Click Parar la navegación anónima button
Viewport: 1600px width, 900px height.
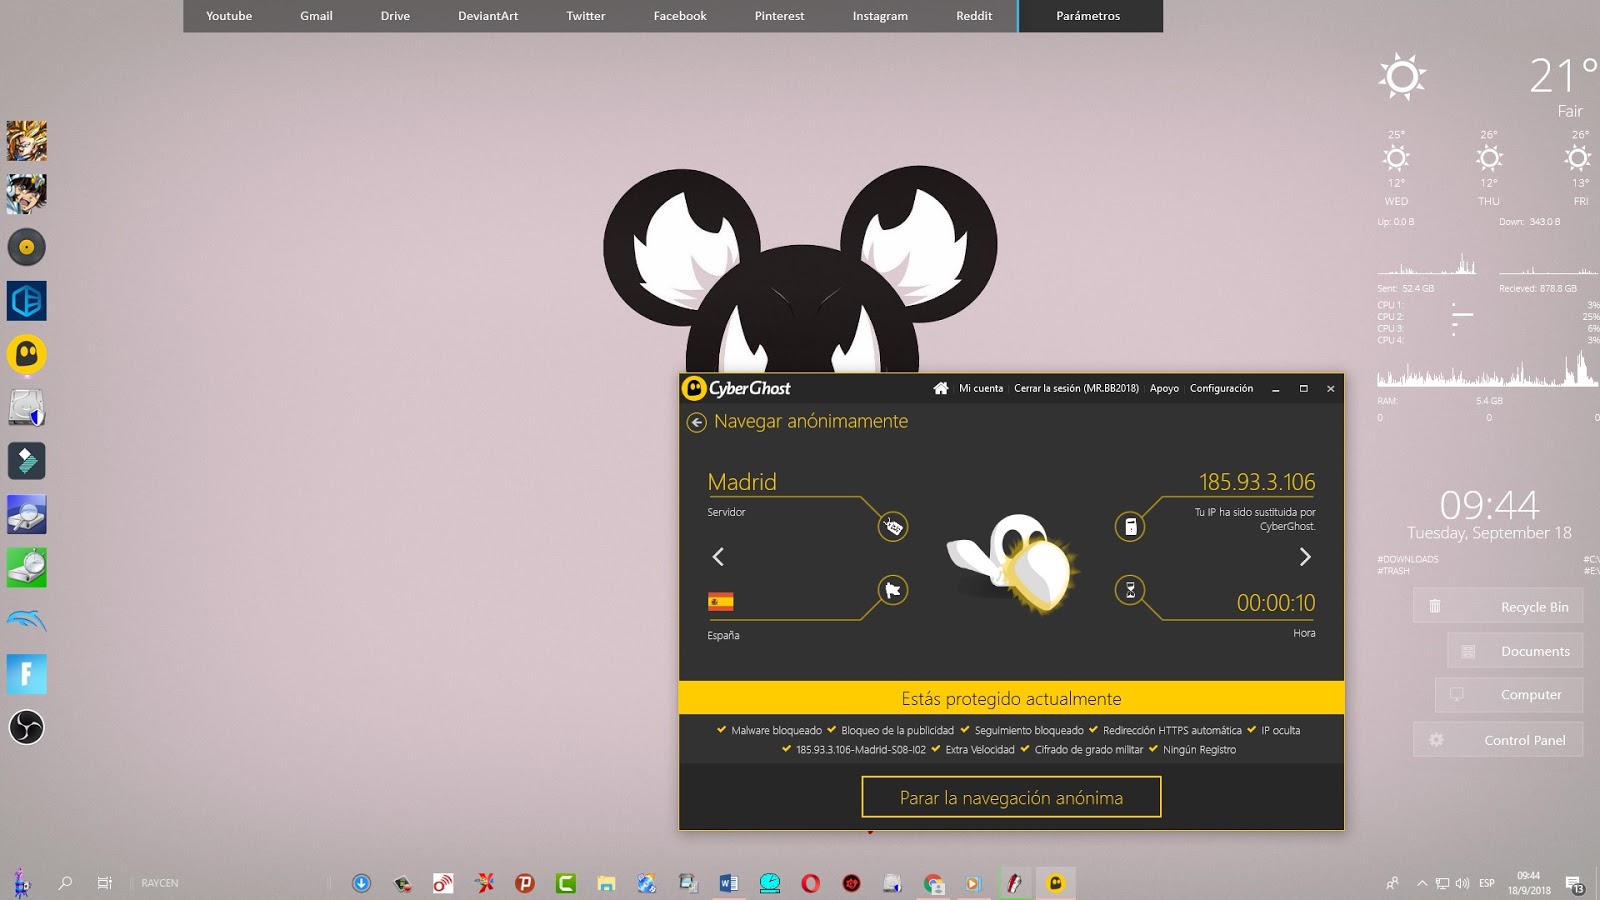[x=1011, y=797]
